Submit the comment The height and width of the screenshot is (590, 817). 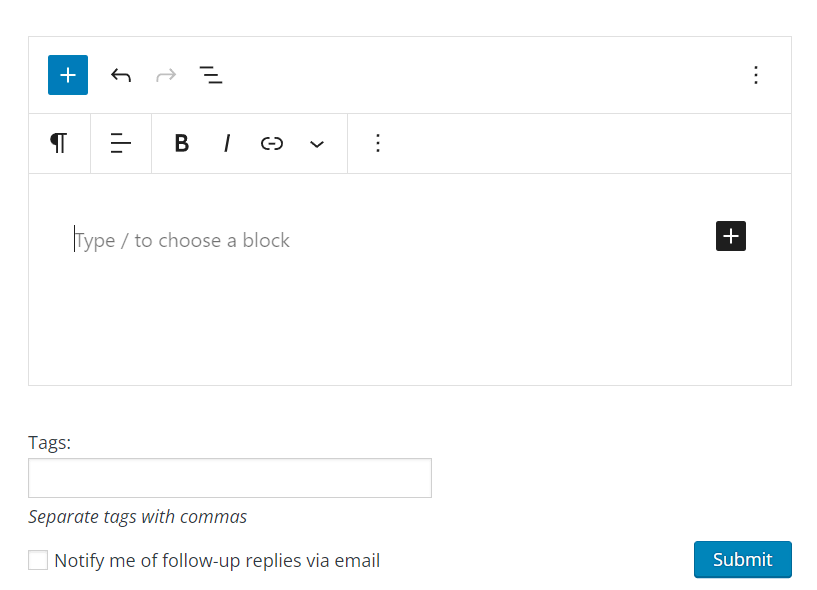coord(742,560)
